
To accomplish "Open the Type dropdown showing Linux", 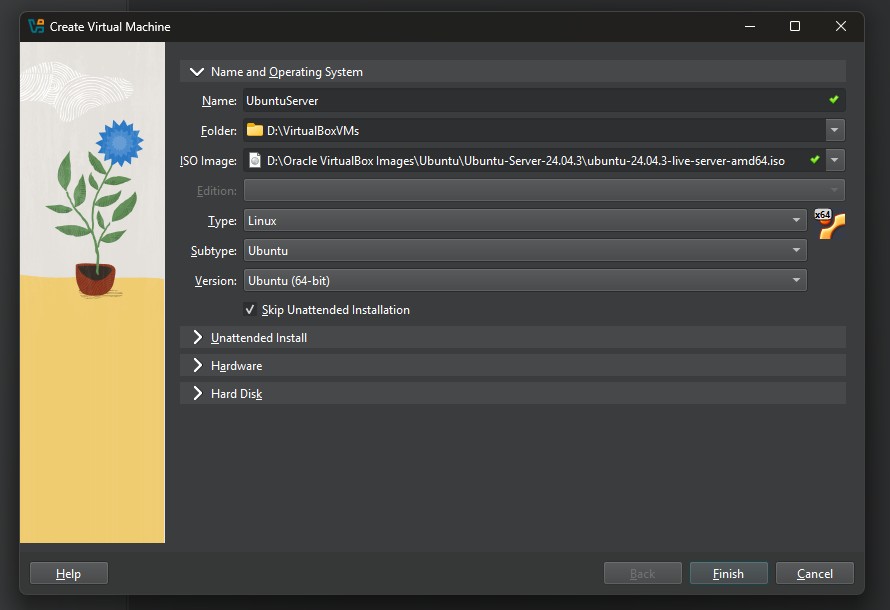I will click(525, 220).
